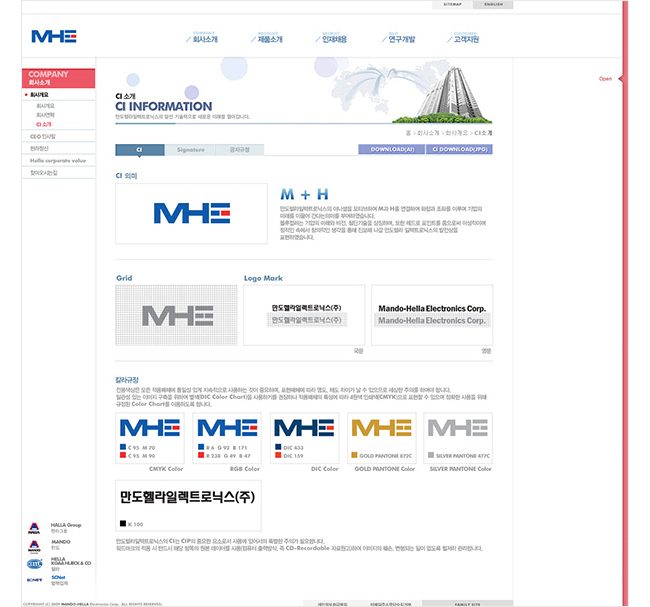Click red swatch beside R 238 G 49

coord(201,455)
